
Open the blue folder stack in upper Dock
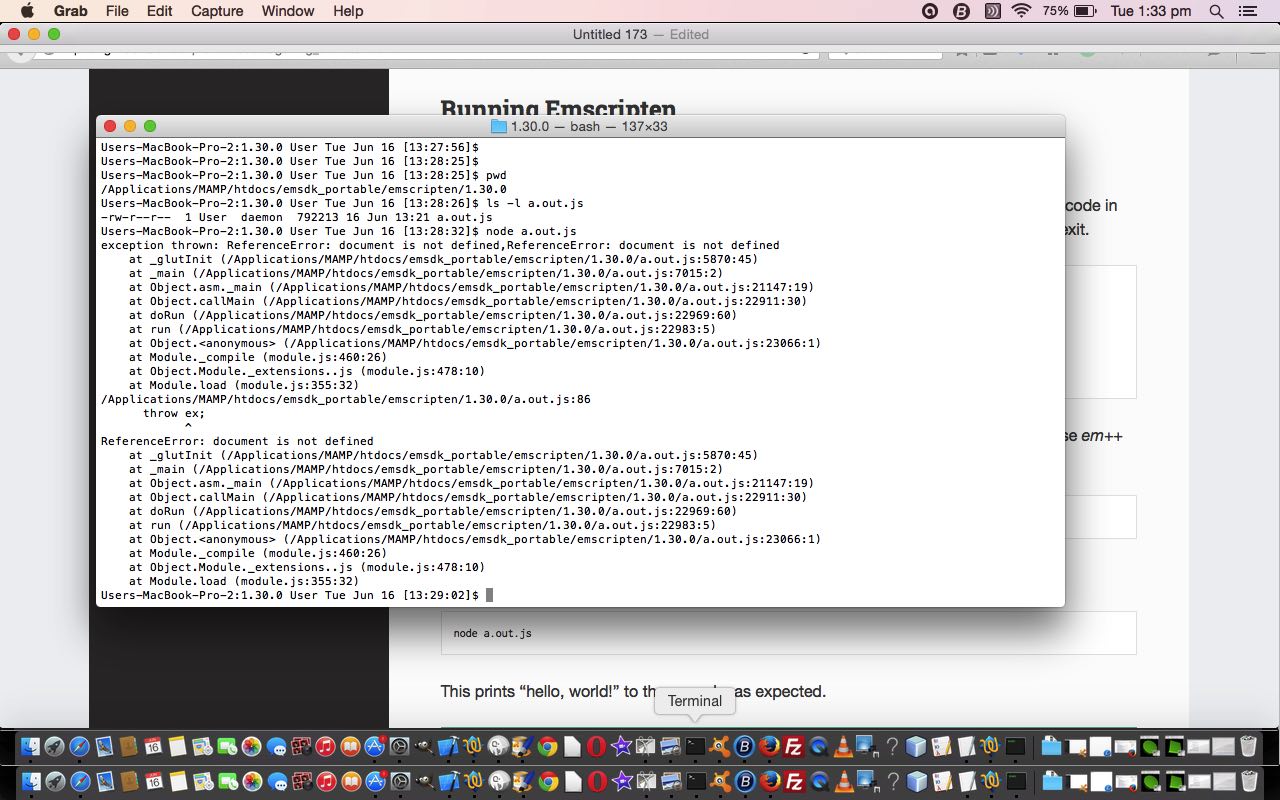1052,746
